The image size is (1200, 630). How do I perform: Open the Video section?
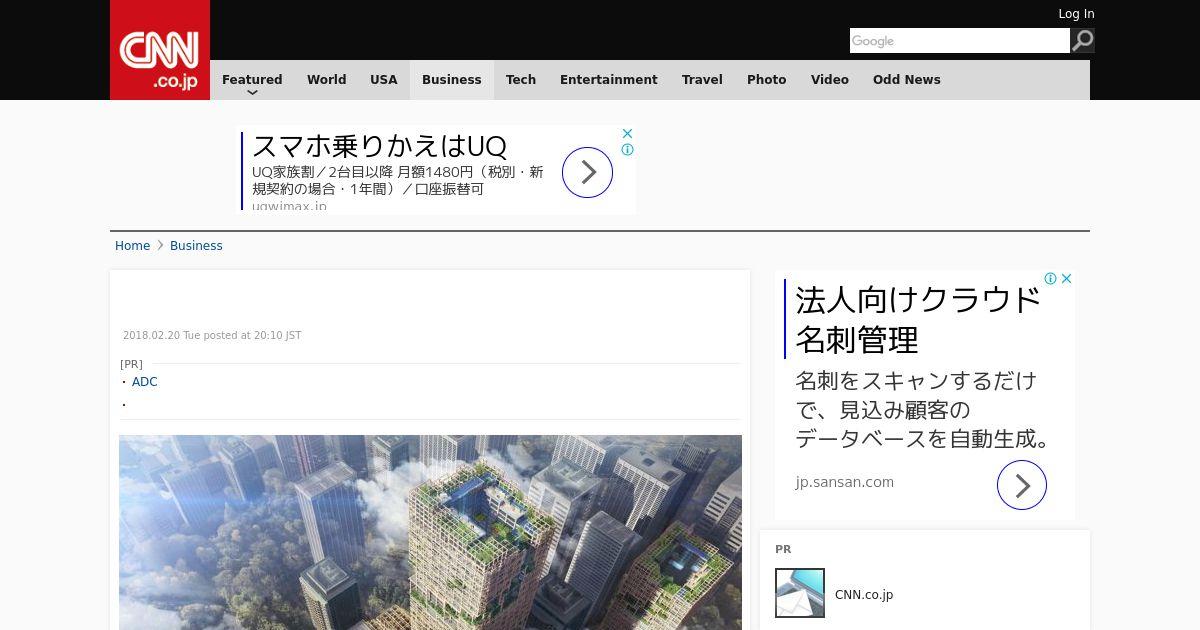(x=830, y=80)
